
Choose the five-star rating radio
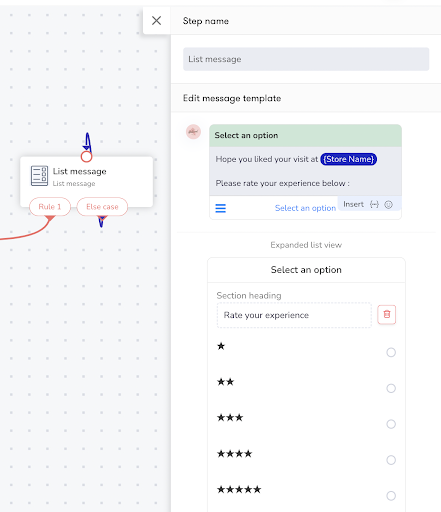391,496
